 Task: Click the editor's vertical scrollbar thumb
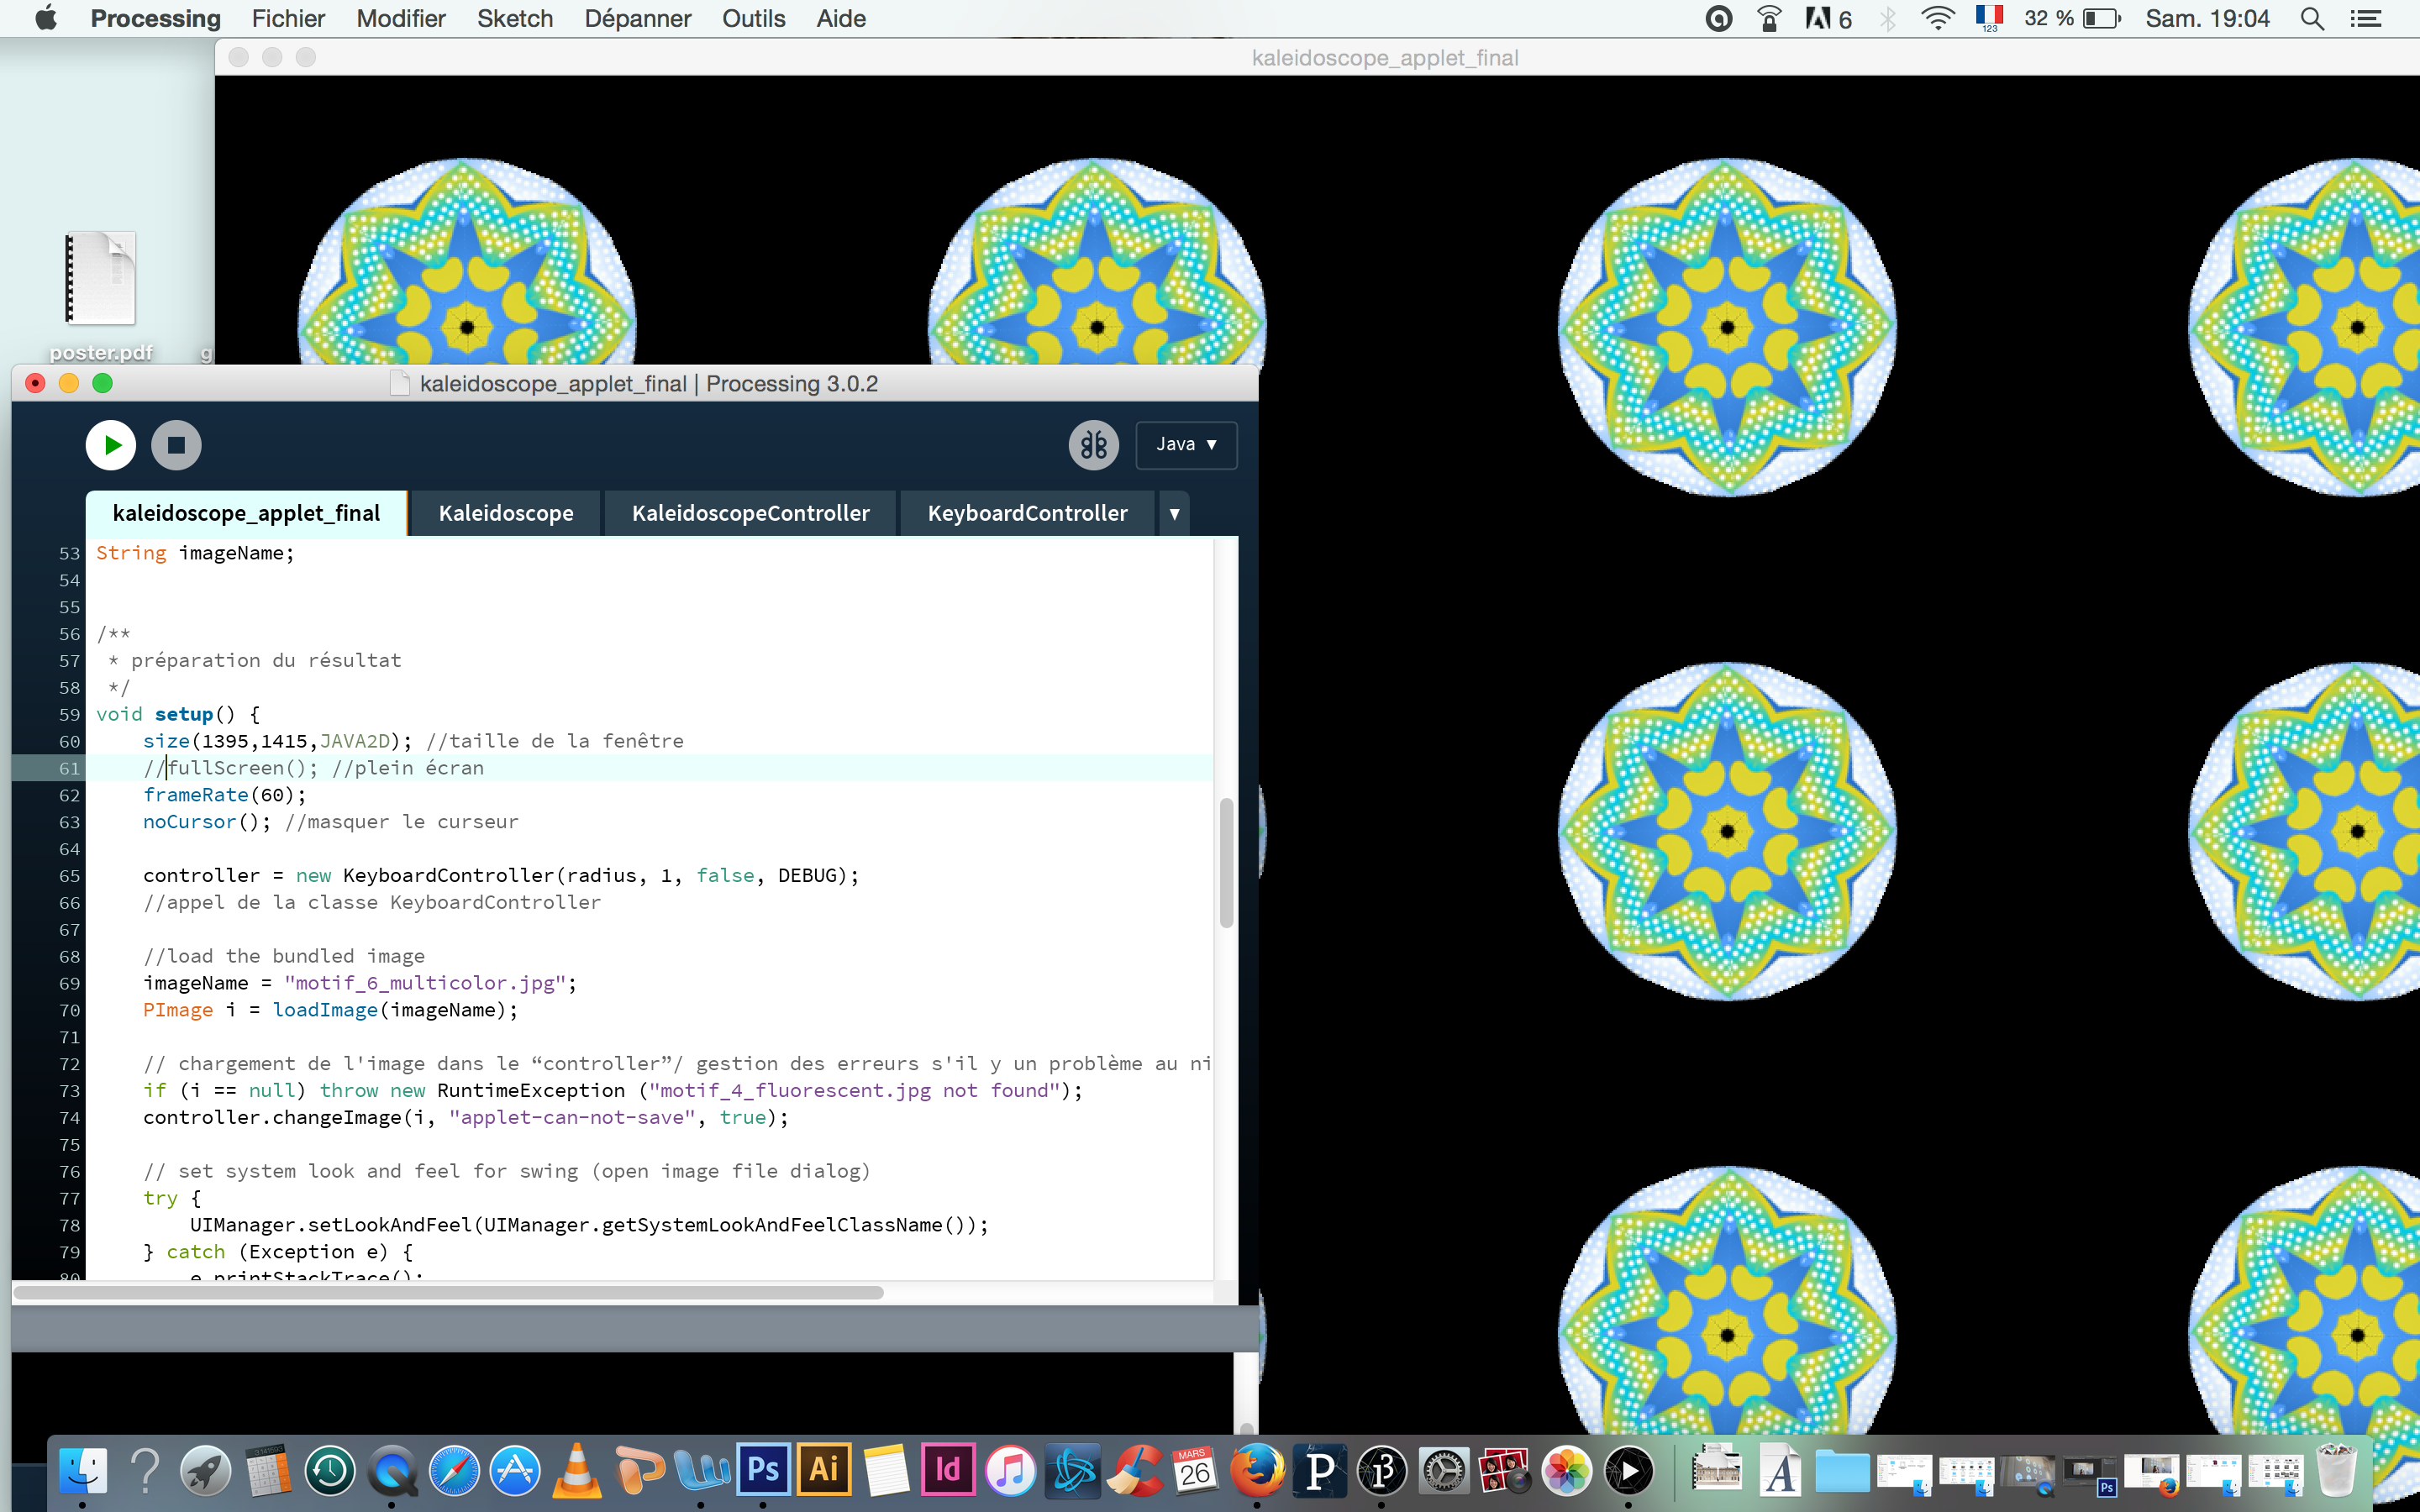click(1226, 862)
